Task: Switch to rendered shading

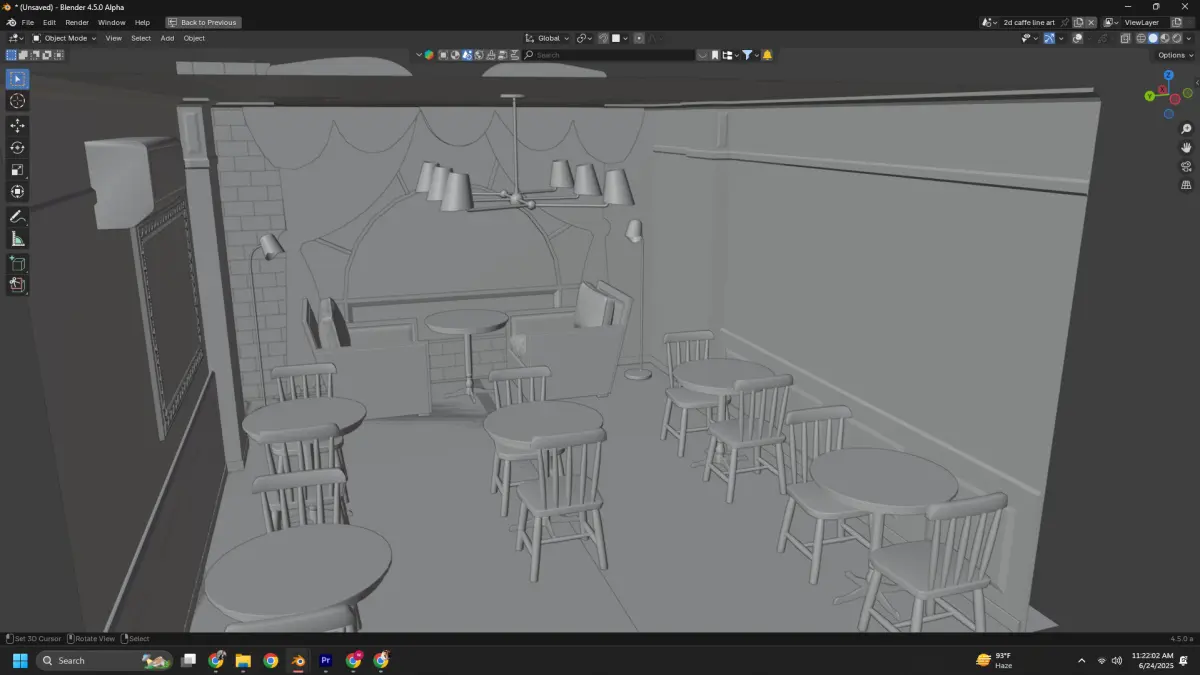Action: click(1177, 38)
